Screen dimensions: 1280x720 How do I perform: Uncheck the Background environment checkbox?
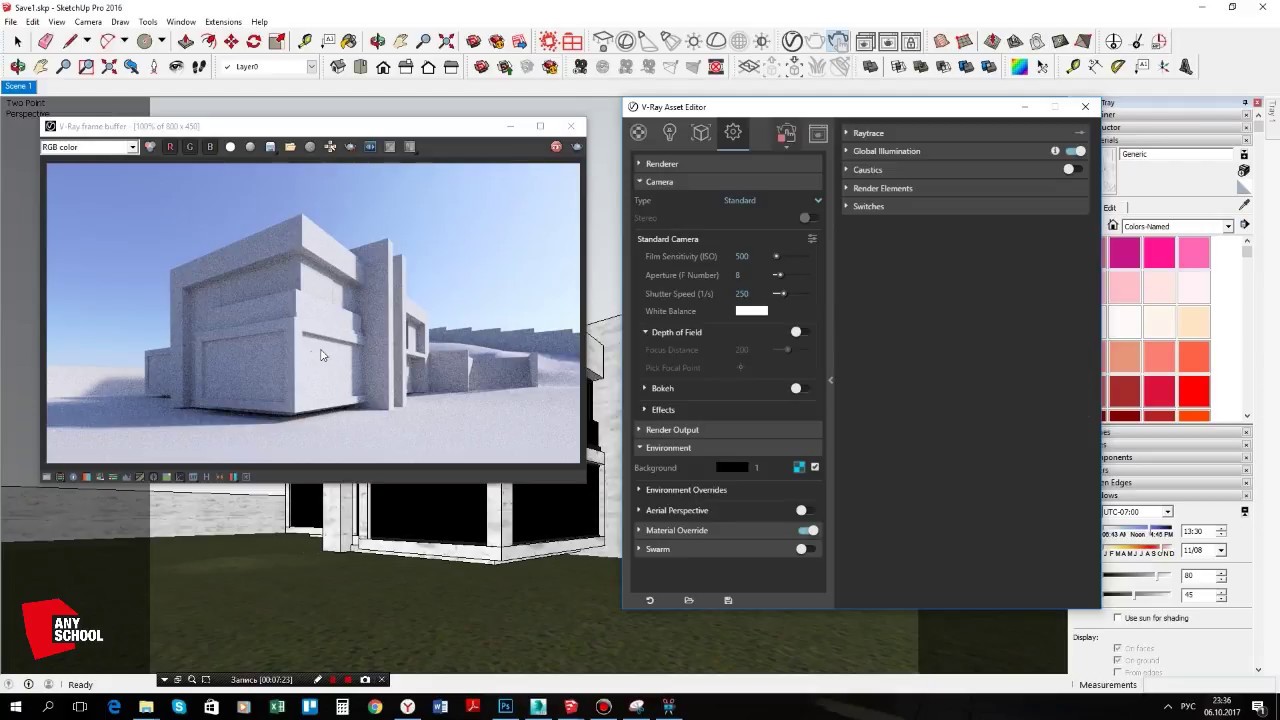click(815, 467)
